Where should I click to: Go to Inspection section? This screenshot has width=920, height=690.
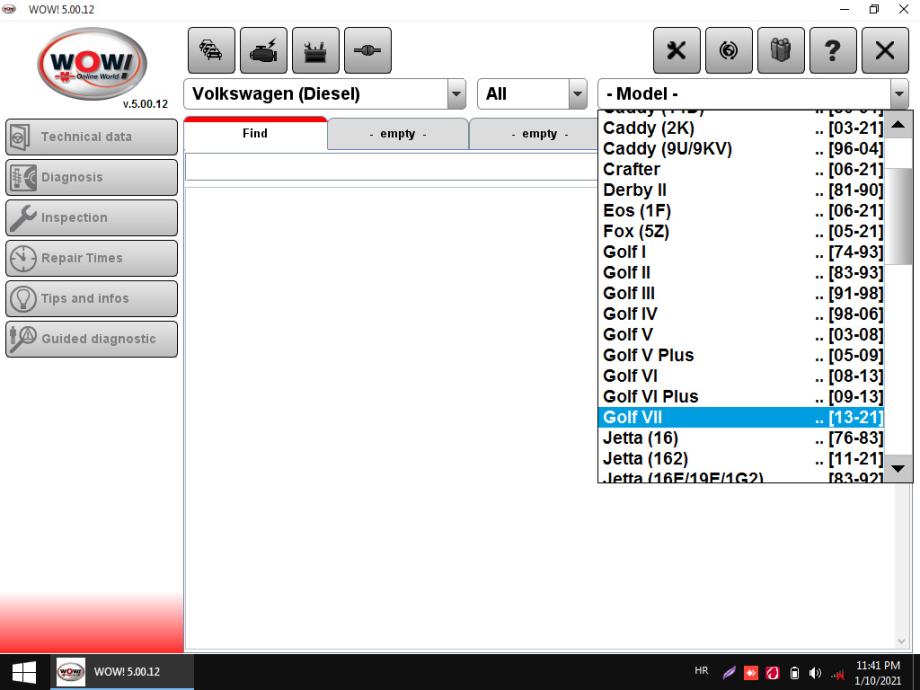92,218
